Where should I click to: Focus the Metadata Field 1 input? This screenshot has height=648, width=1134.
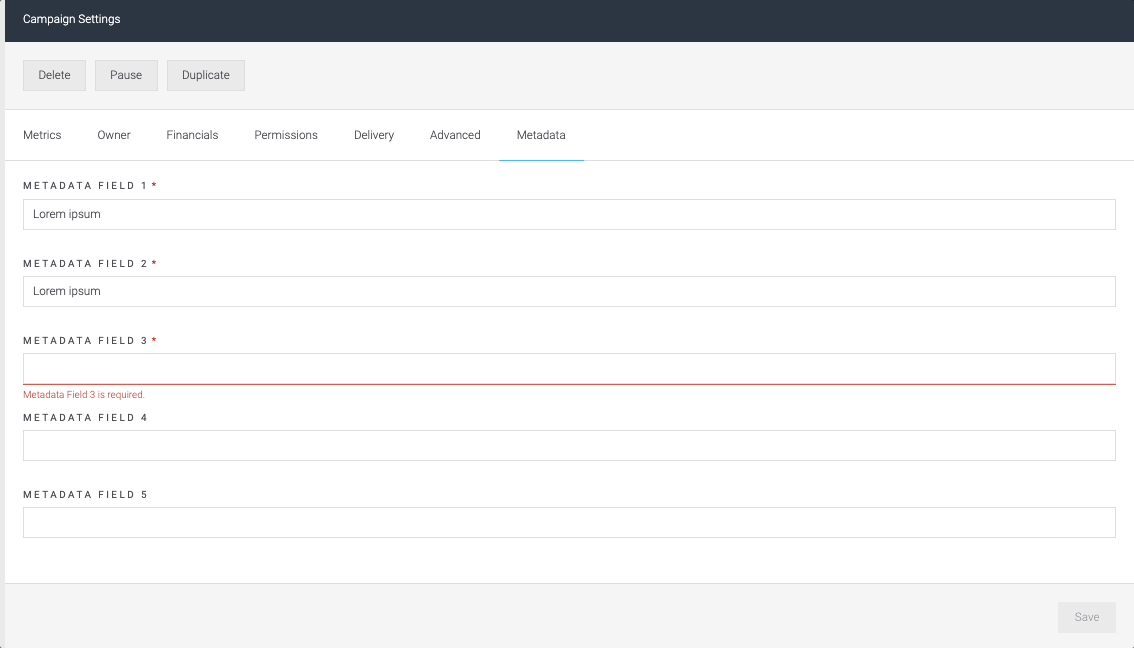point(569,215)
